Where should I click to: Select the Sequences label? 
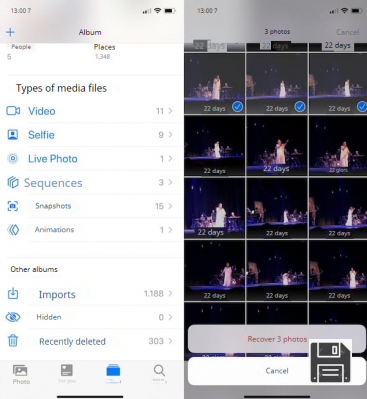pyautogui.click(x=53, y=183)
